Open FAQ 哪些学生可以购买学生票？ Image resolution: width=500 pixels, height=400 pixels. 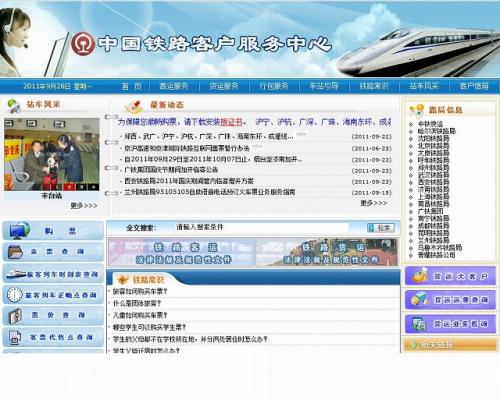point(149,327)
